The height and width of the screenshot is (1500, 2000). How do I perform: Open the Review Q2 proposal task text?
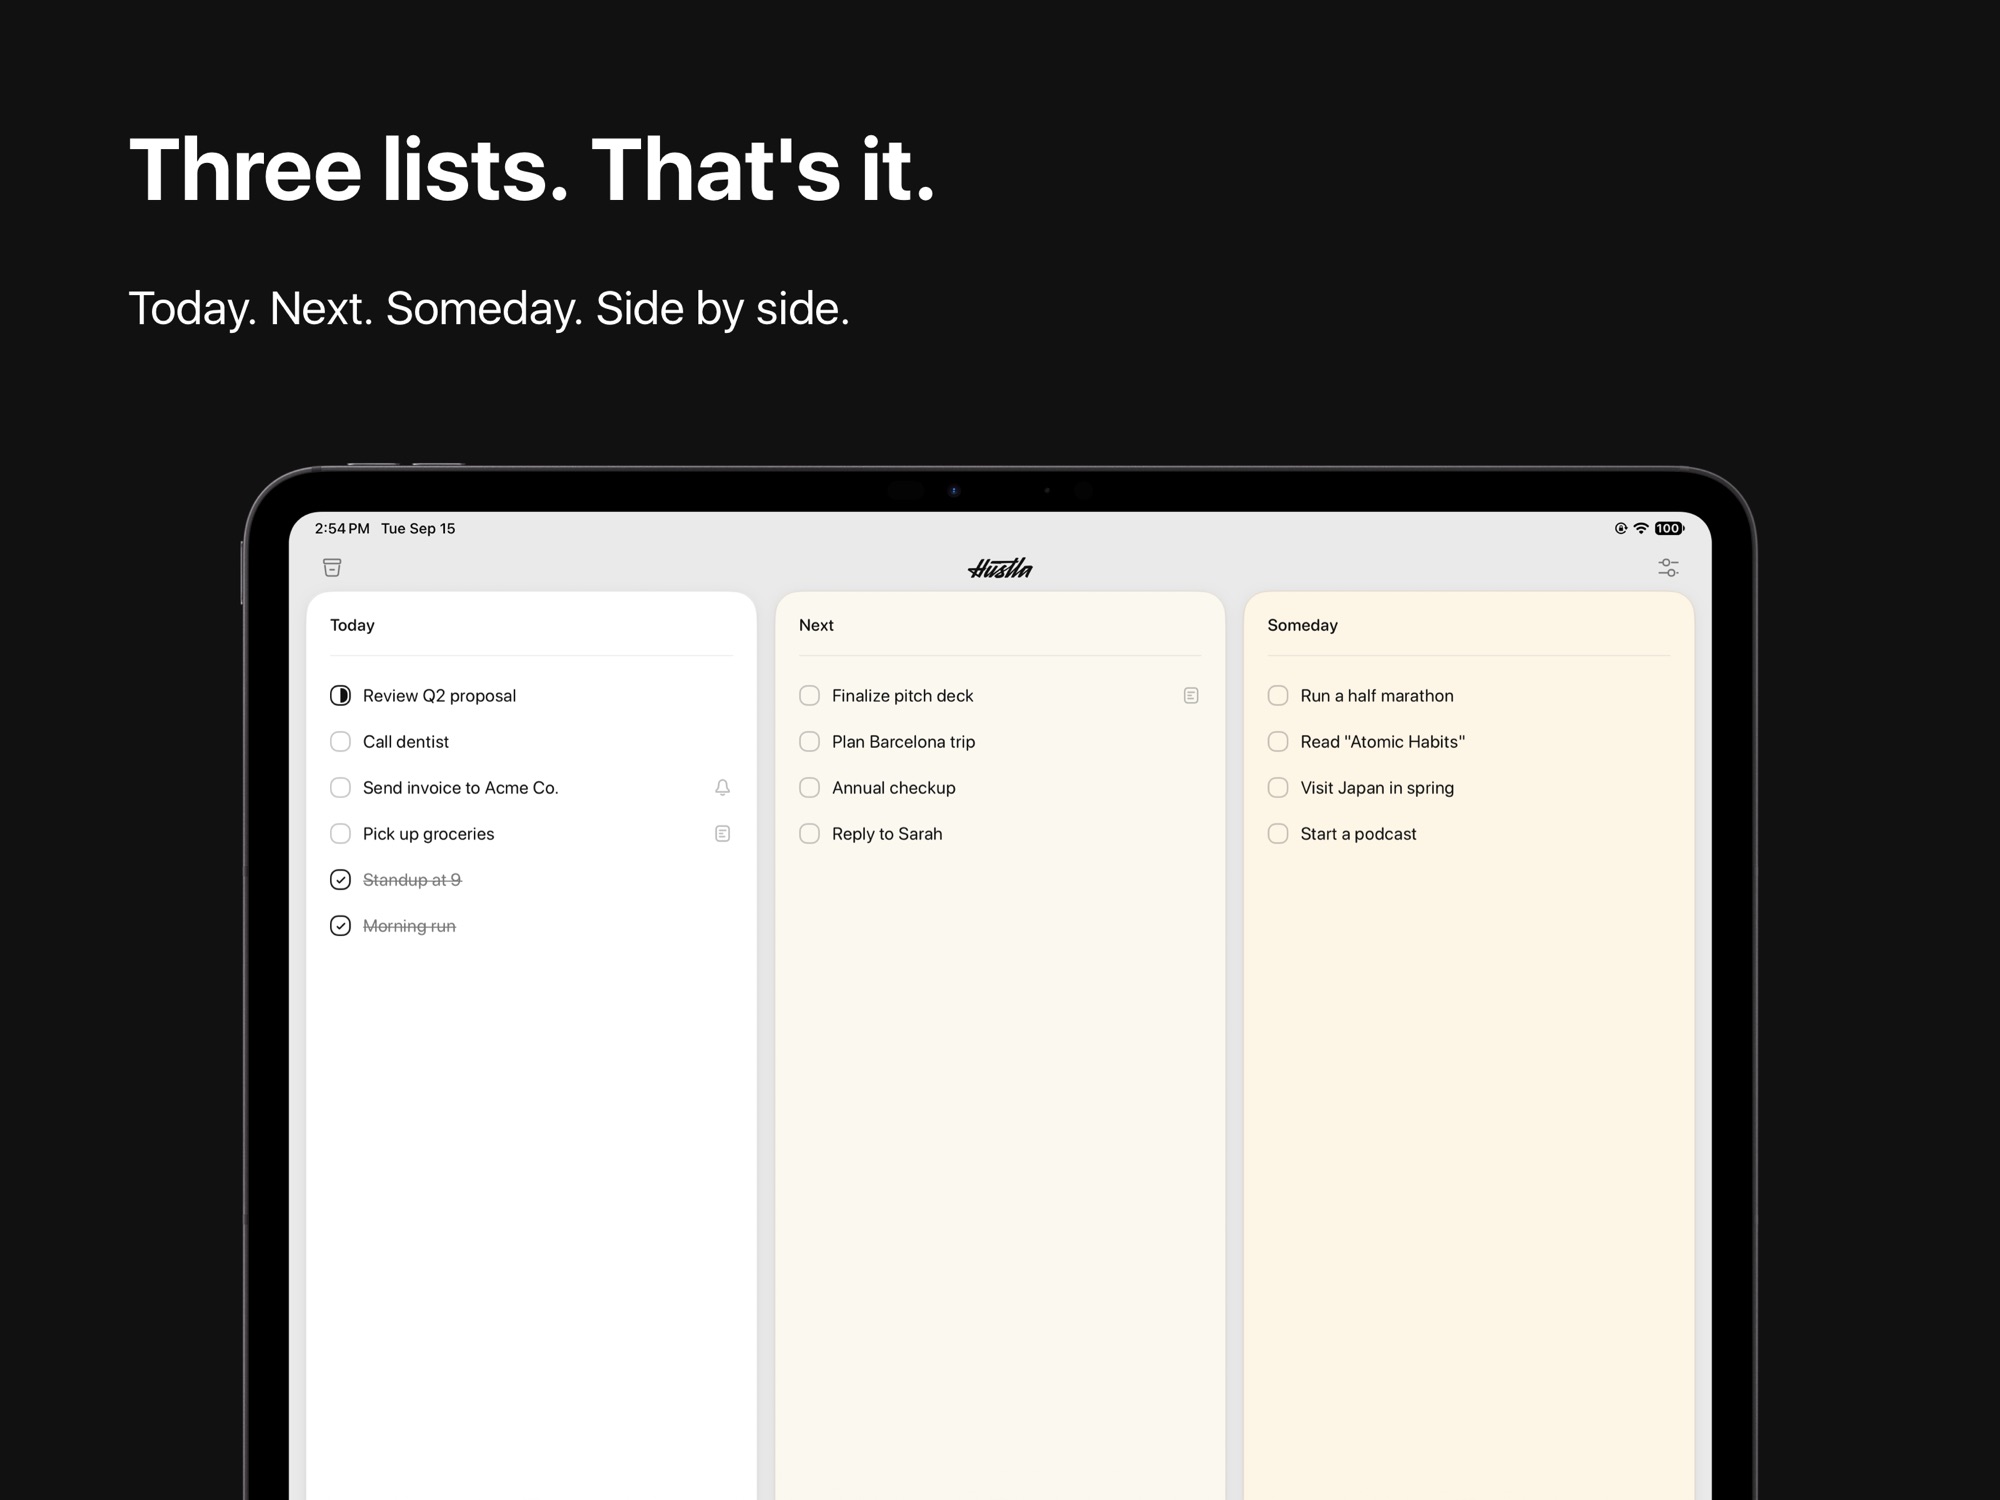point(439,696)
